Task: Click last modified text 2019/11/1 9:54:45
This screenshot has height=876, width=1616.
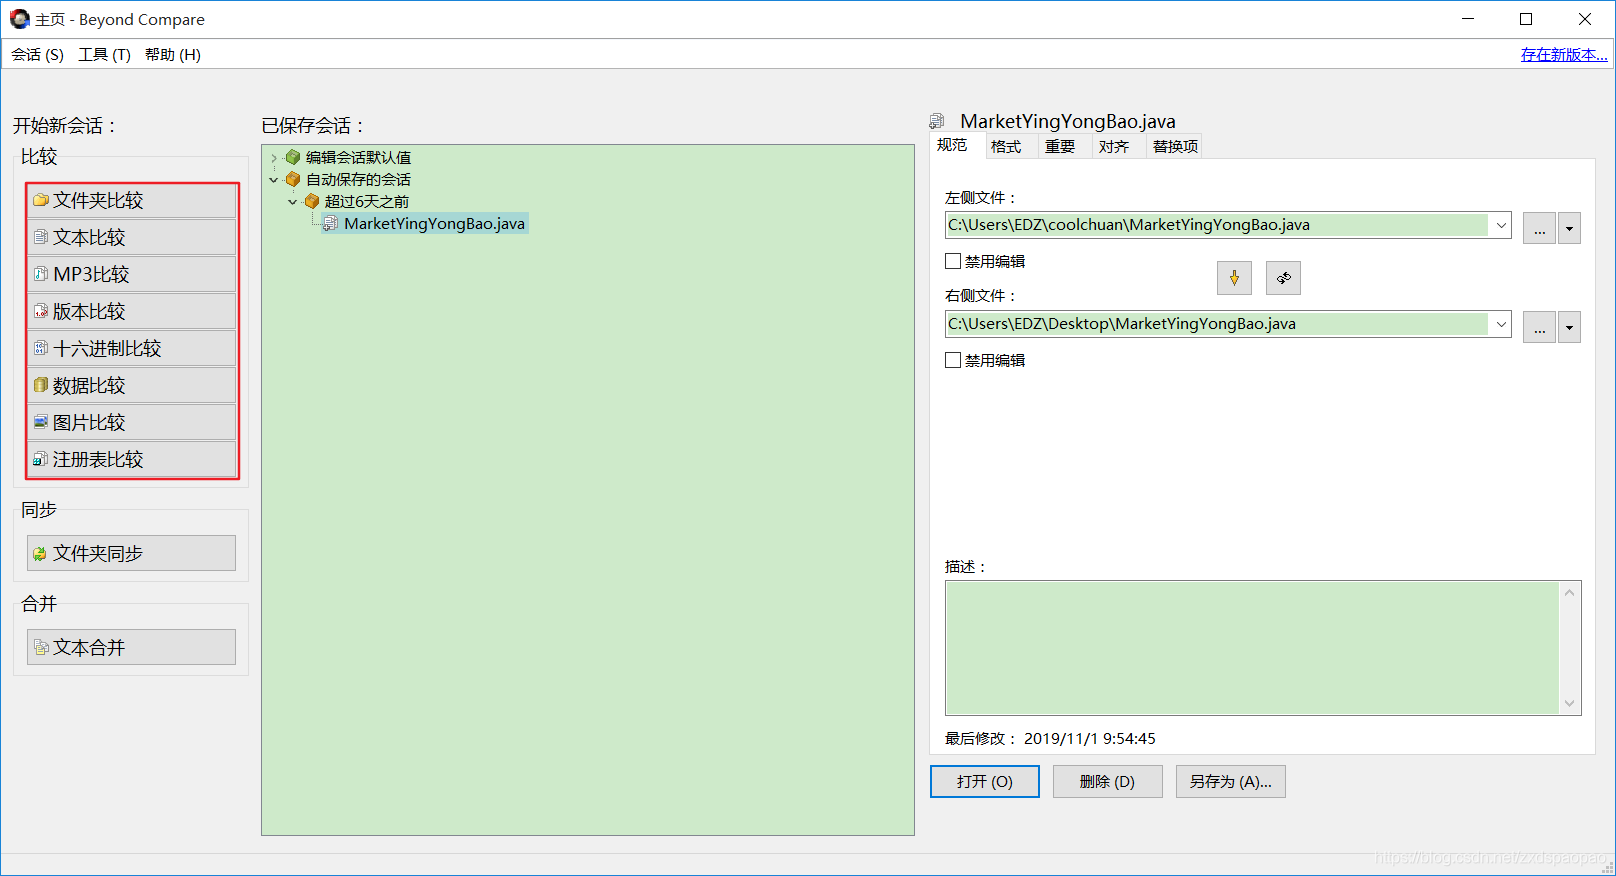Action: [x=1089, y=738]
